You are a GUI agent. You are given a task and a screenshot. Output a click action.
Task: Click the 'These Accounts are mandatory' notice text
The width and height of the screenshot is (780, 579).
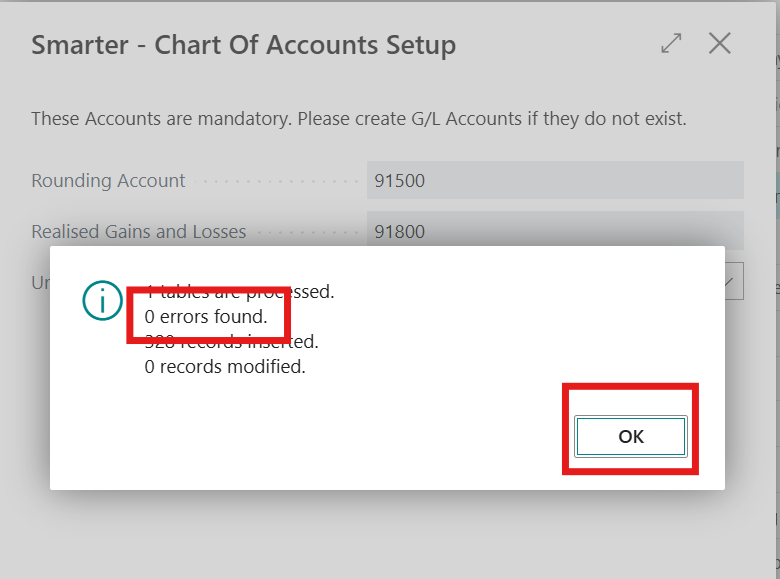pos(359,119)
